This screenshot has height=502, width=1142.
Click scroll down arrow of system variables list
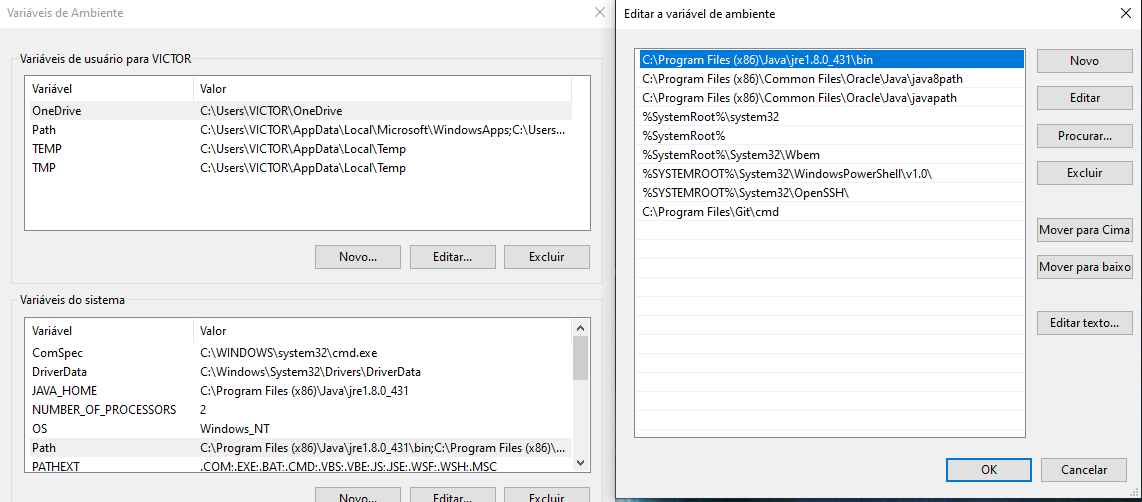click(x=580, y=463)
